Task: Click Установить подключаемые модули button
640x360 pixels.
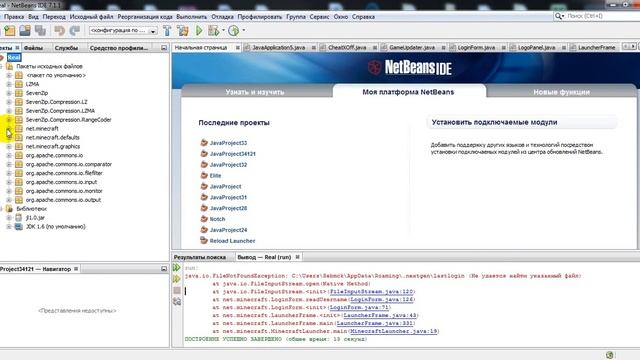Action: coord(522,122)
